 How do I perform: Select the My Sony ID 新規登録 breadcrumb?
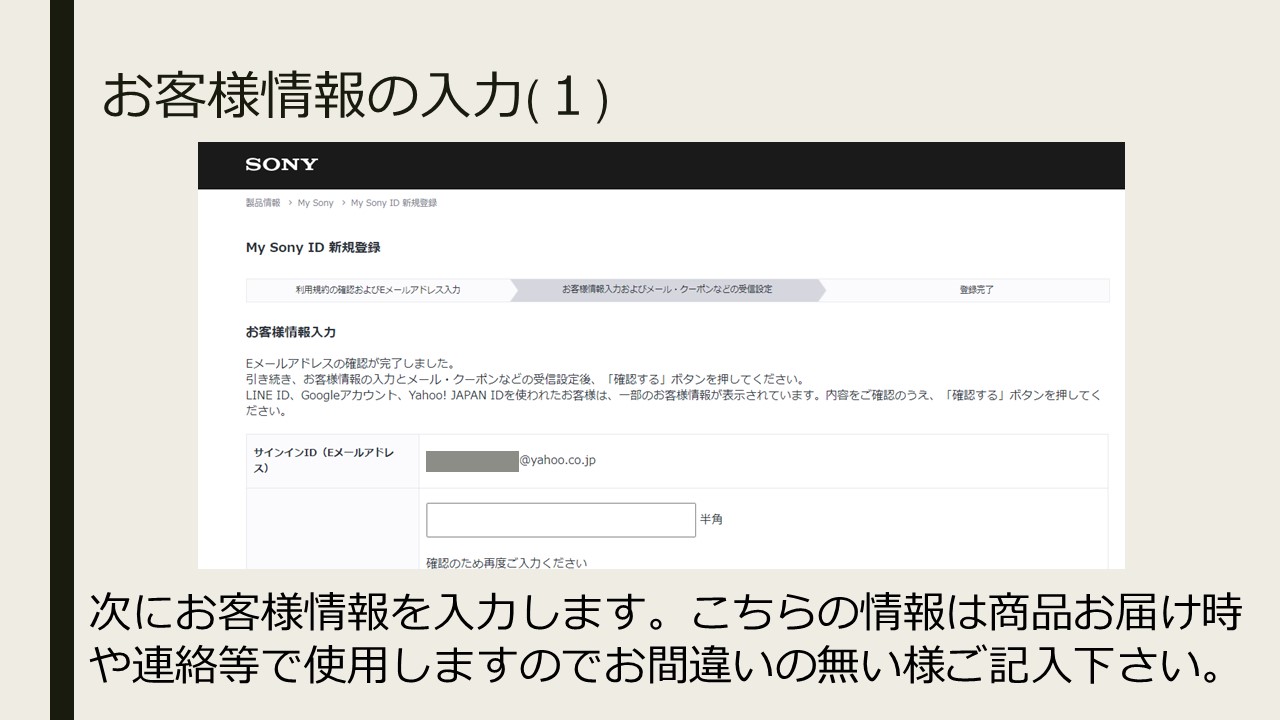(x=394, y=203)
